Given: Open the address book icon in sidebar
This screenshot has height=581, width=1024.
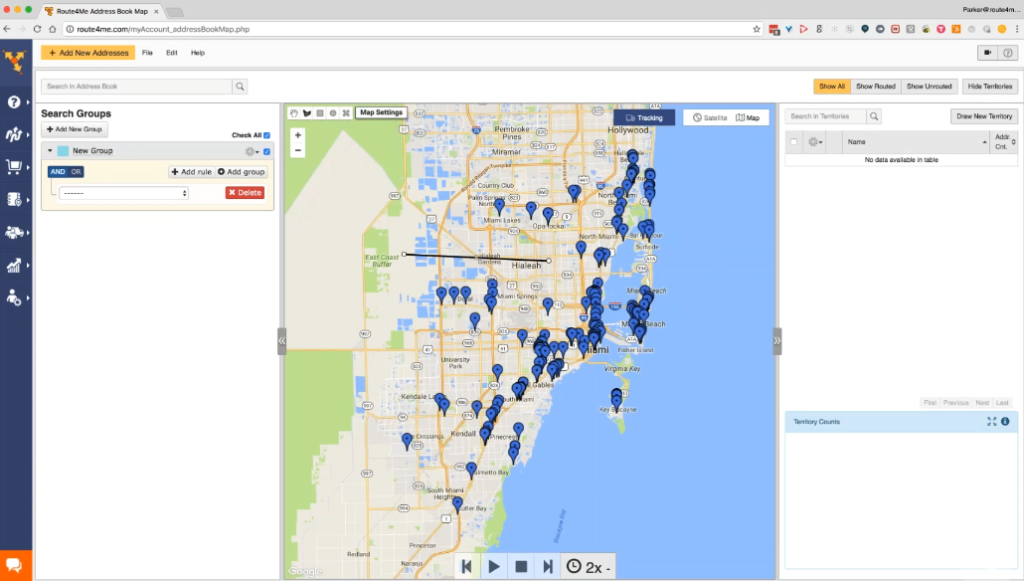Looking at the screenshot, I should 14,199.
